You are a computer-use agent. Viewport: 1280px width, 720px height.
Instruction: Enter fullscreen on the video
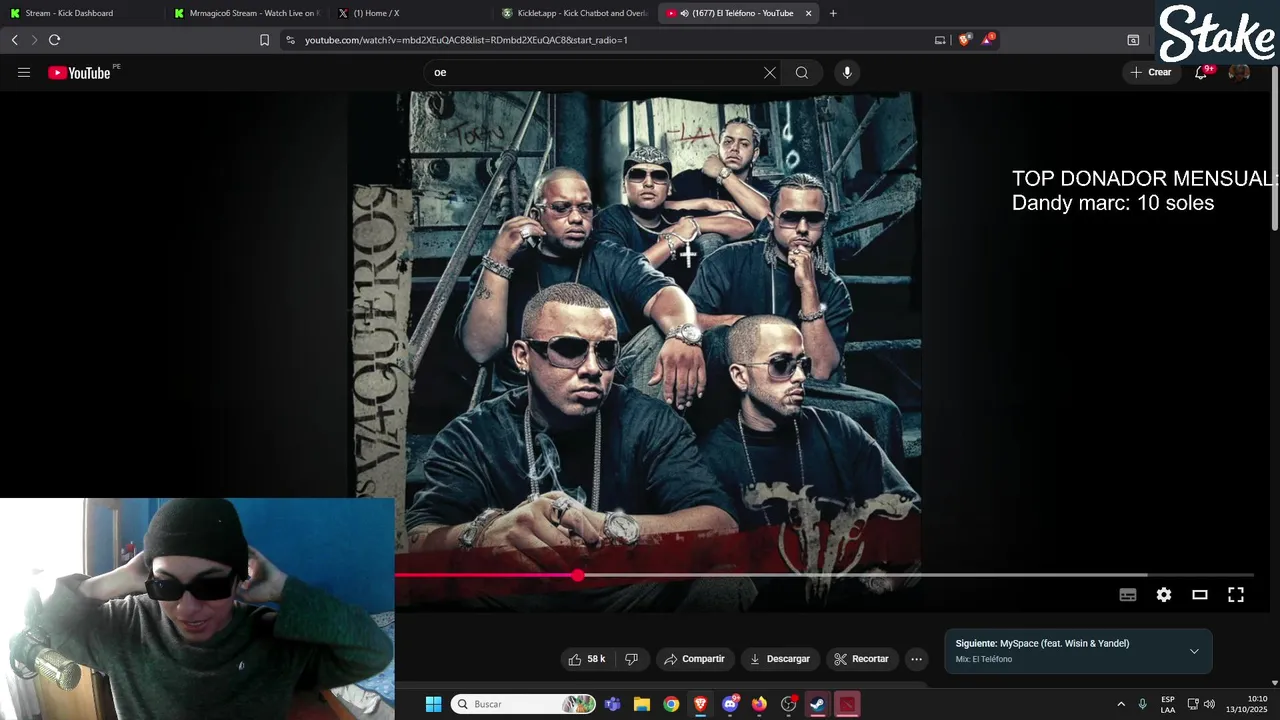coord(1236,595)
